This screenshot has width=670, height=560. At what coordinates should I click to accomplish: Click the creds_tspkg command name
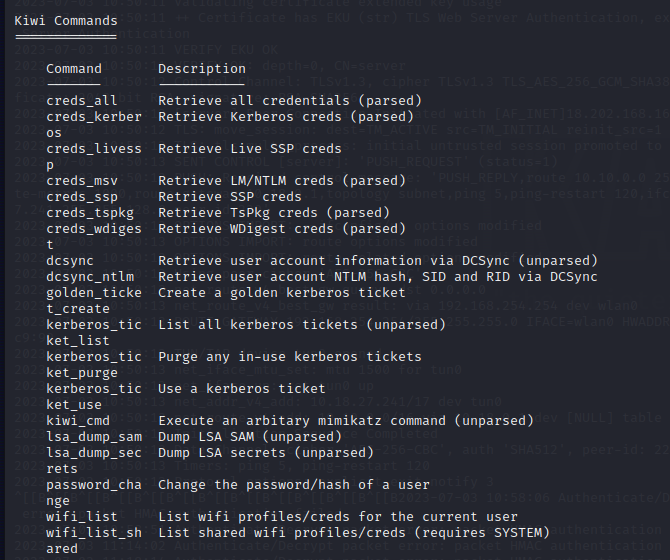pyautogui.click(x=90, y=213)
